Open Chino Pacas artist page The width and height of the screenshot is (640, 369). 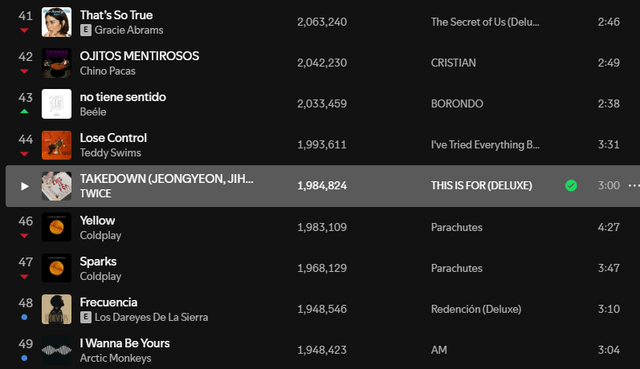point(108,71)
